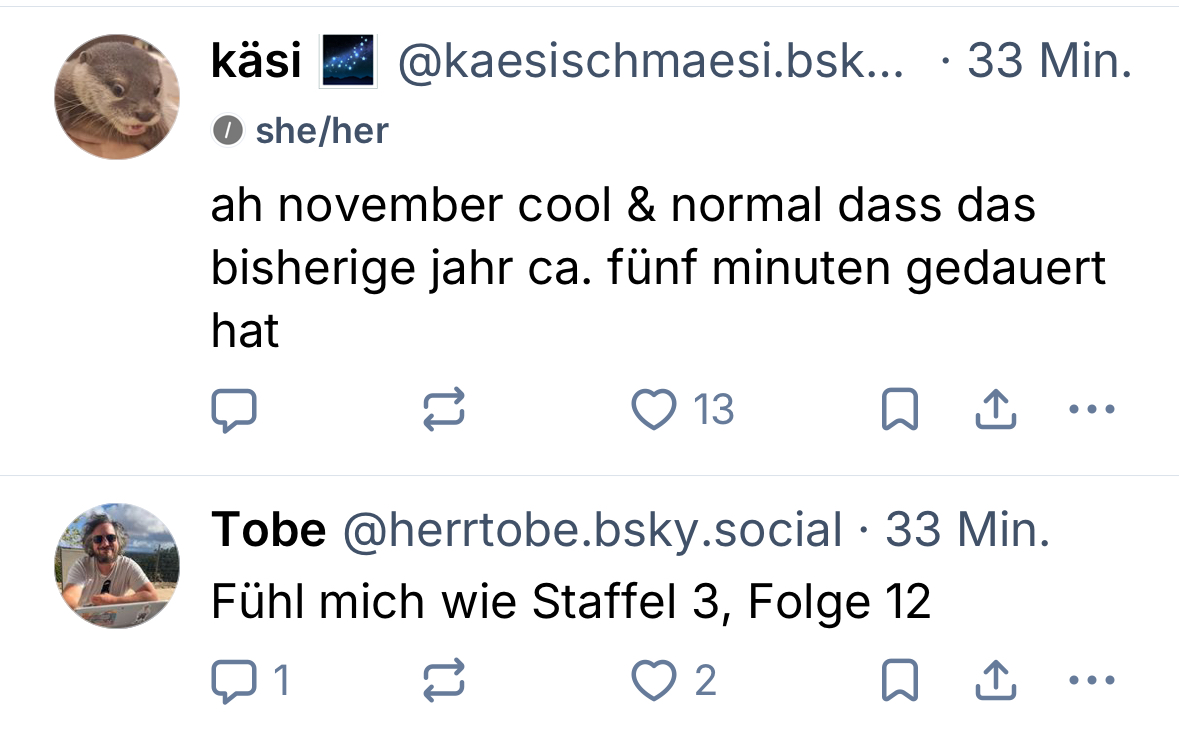Click display name Tobe
The image size is (1179, 746).
click(x=268, y=531)
